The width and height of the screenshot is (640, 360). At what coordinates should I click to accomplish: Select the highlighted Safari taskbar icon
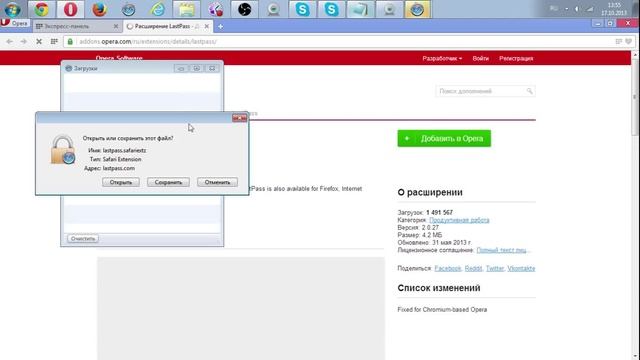(417, 9)
